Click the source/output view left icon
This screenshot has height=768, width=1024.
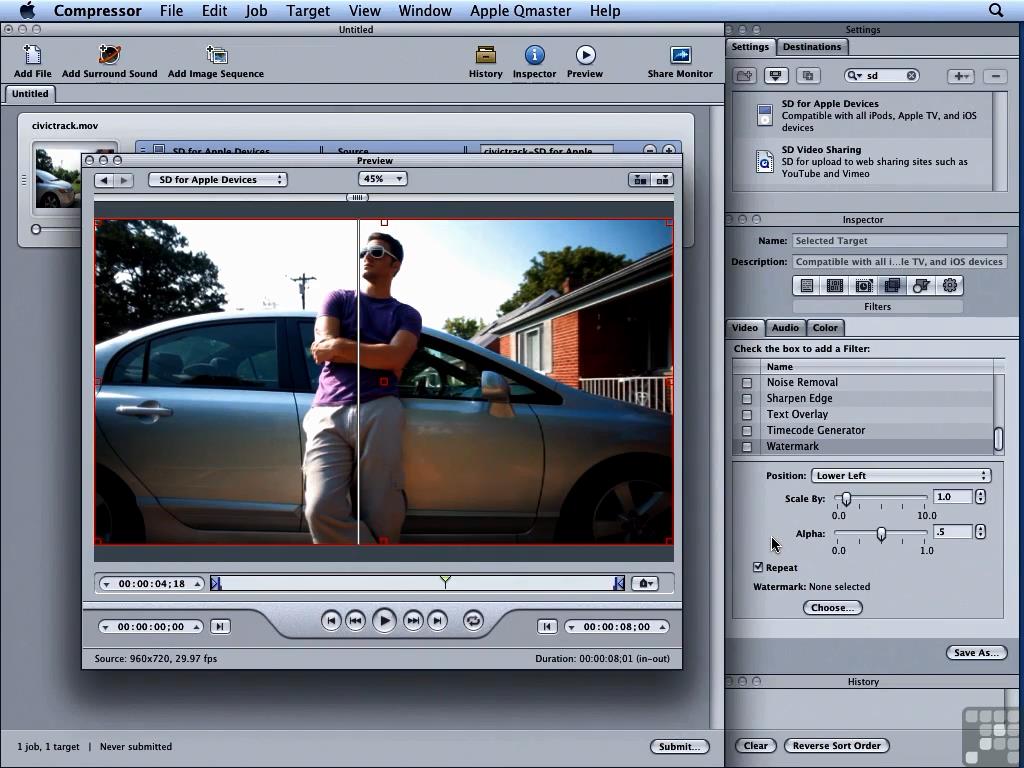pyautogui.click(x=640, y=180)
